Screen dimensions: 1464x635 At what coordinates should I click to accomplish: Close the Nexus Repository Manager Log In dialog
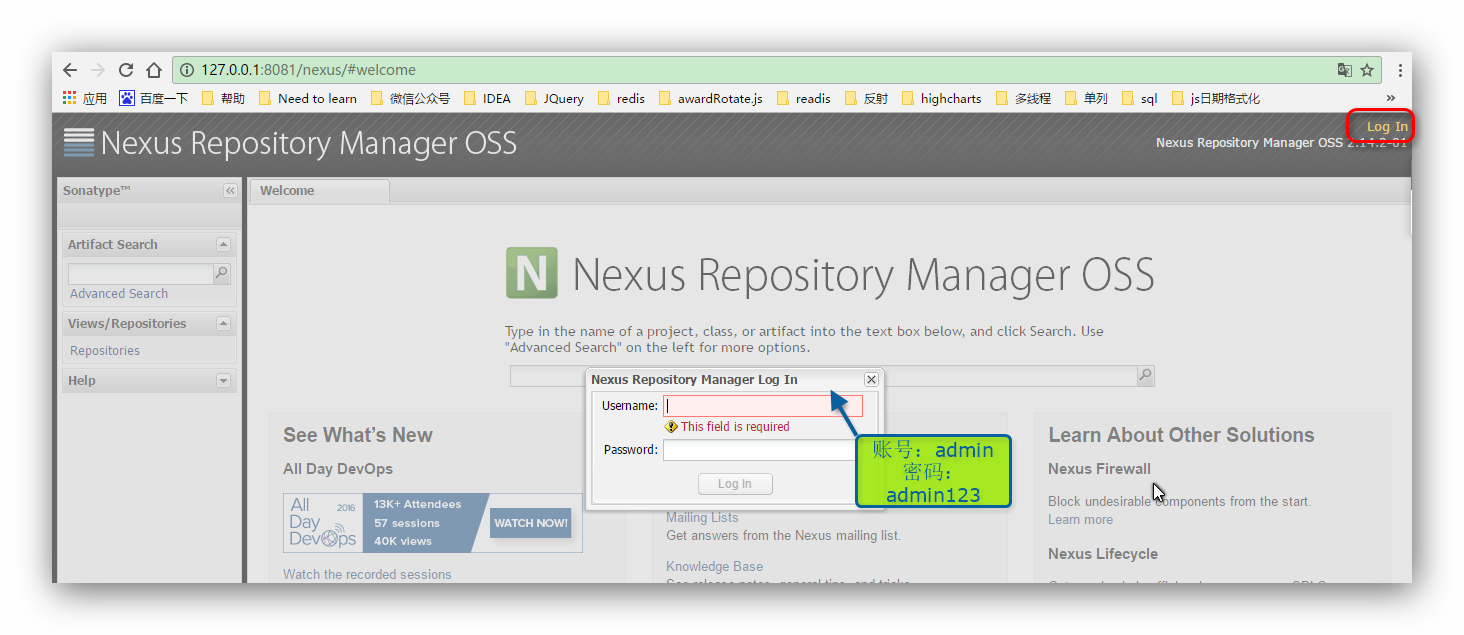click(871, 380)
